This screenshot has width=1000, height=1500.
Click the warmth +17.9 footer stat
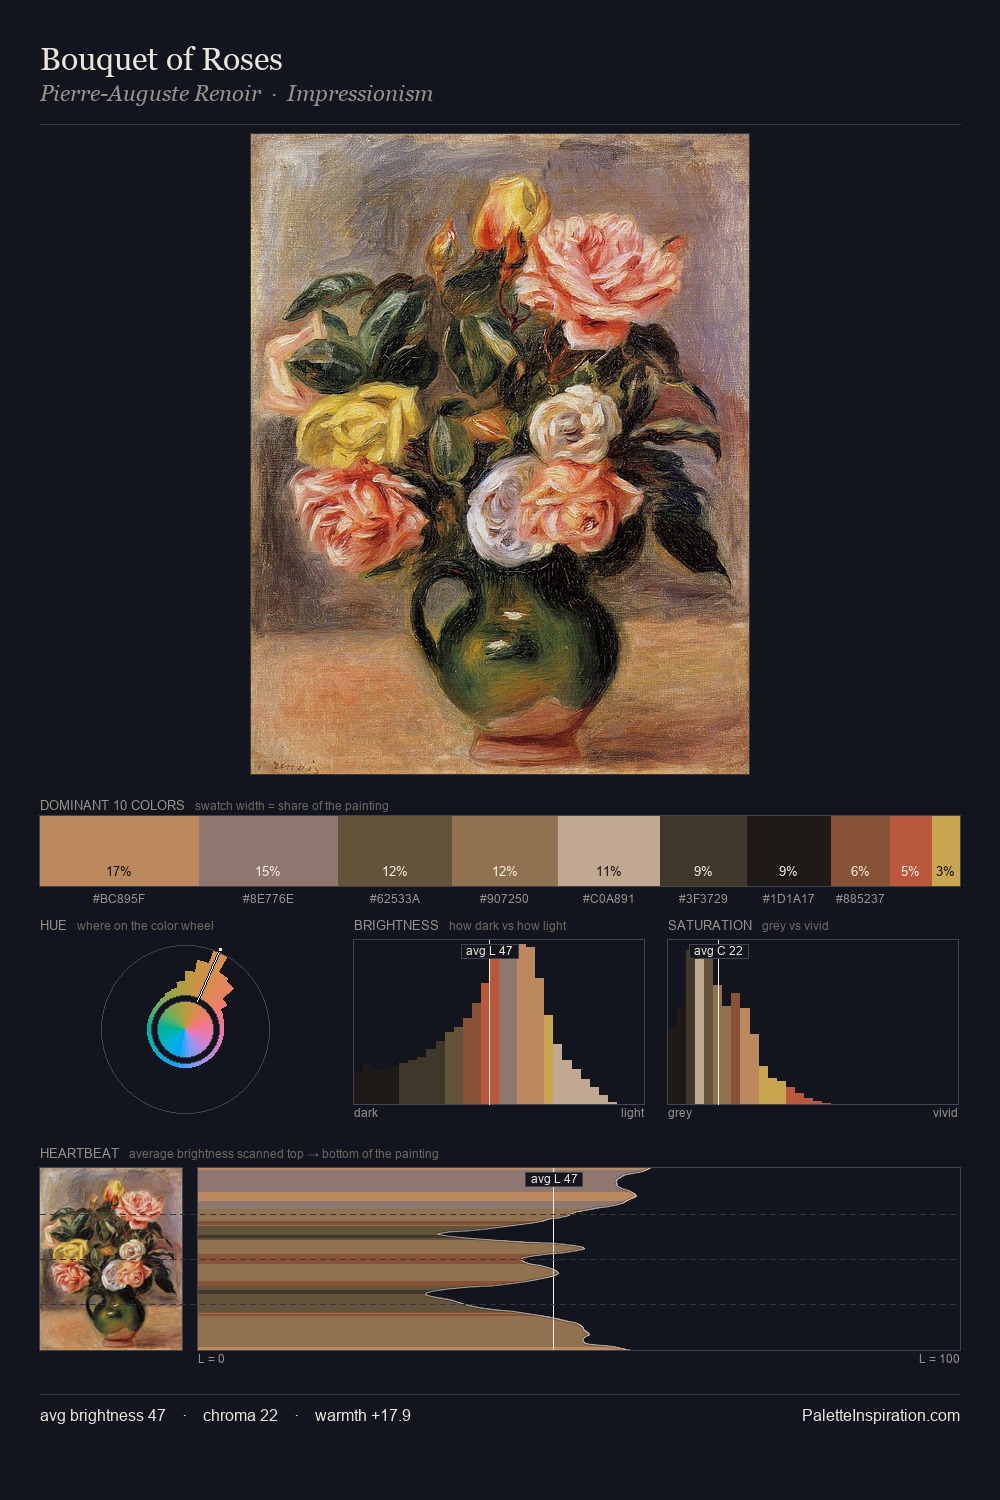click(x=363, y=1415)
